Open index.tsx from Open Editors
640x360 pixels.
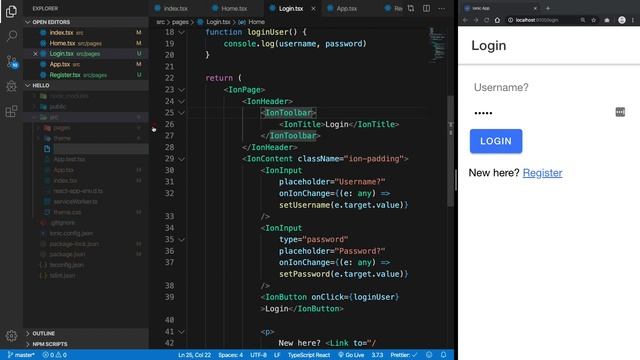pos(86,33)
